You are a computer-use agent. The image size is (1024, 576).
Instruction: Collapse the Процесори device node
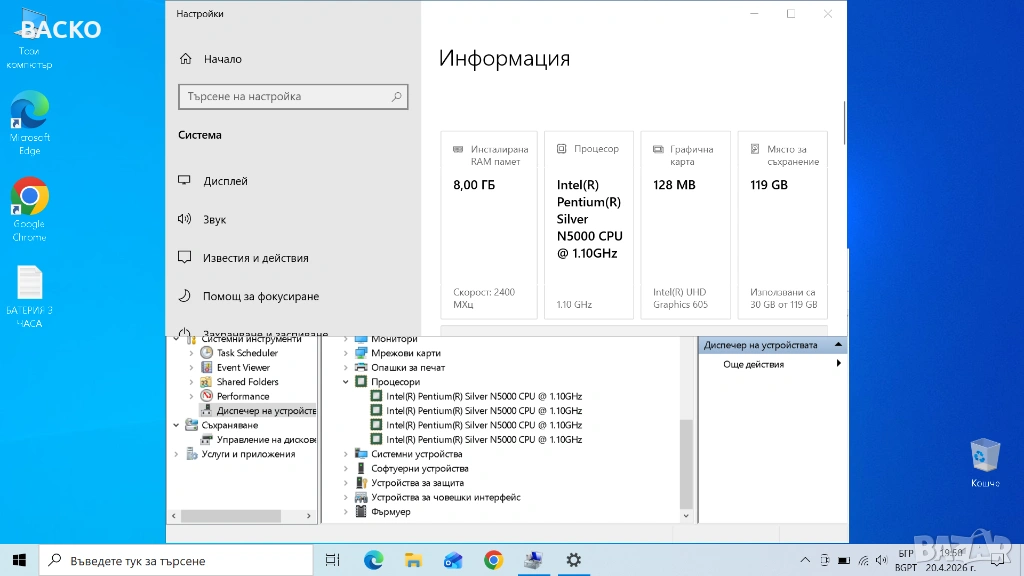tap(347, 382)
